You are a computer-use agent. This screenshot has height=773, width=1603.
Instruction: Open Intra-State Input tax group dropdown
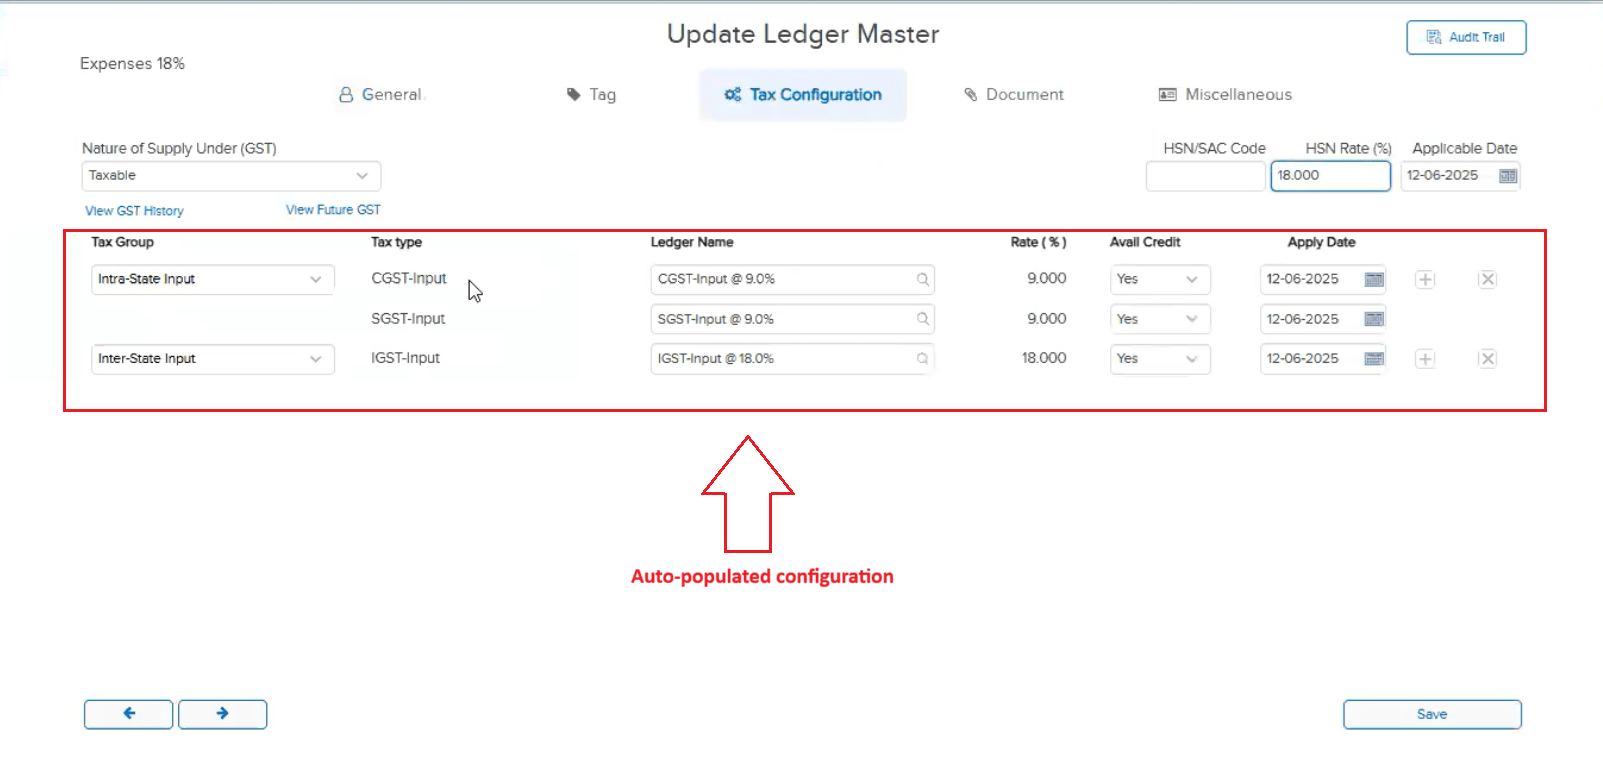coord(315,280)
